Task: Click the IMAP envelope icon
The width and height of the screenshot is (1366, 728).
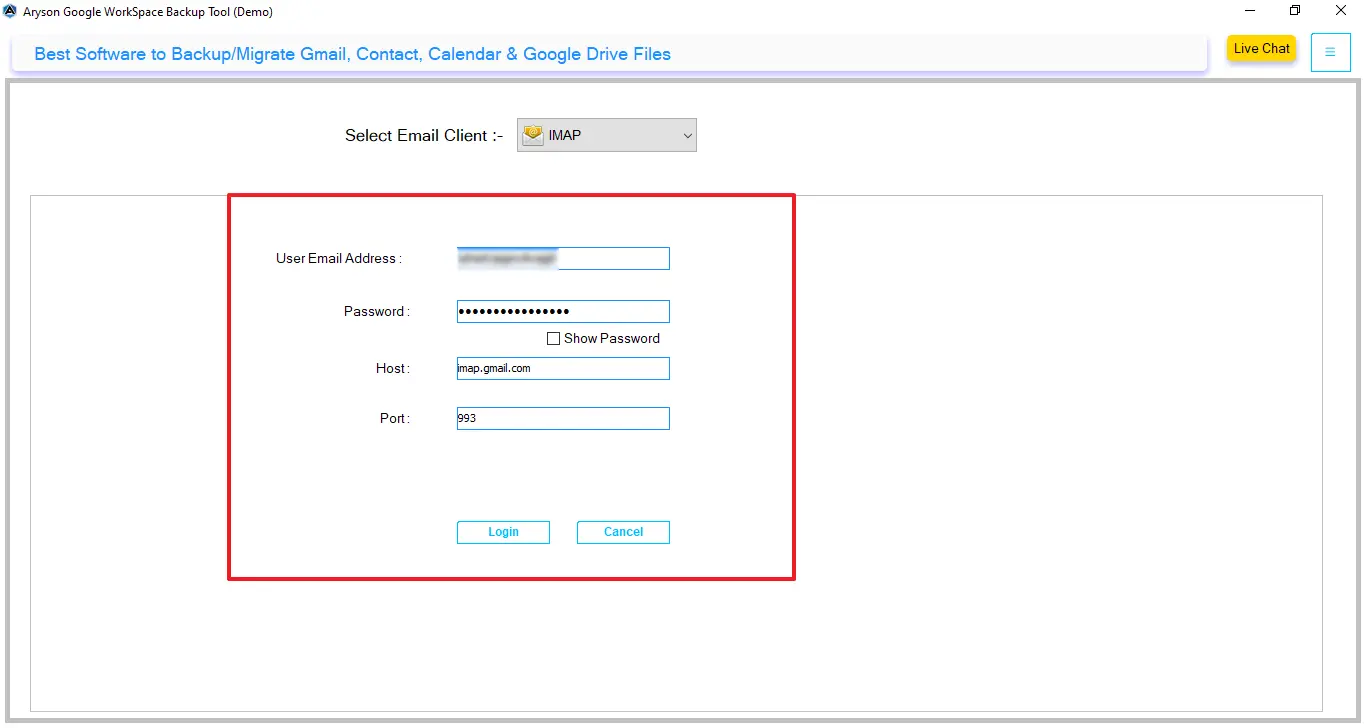Action: (533, 135)
